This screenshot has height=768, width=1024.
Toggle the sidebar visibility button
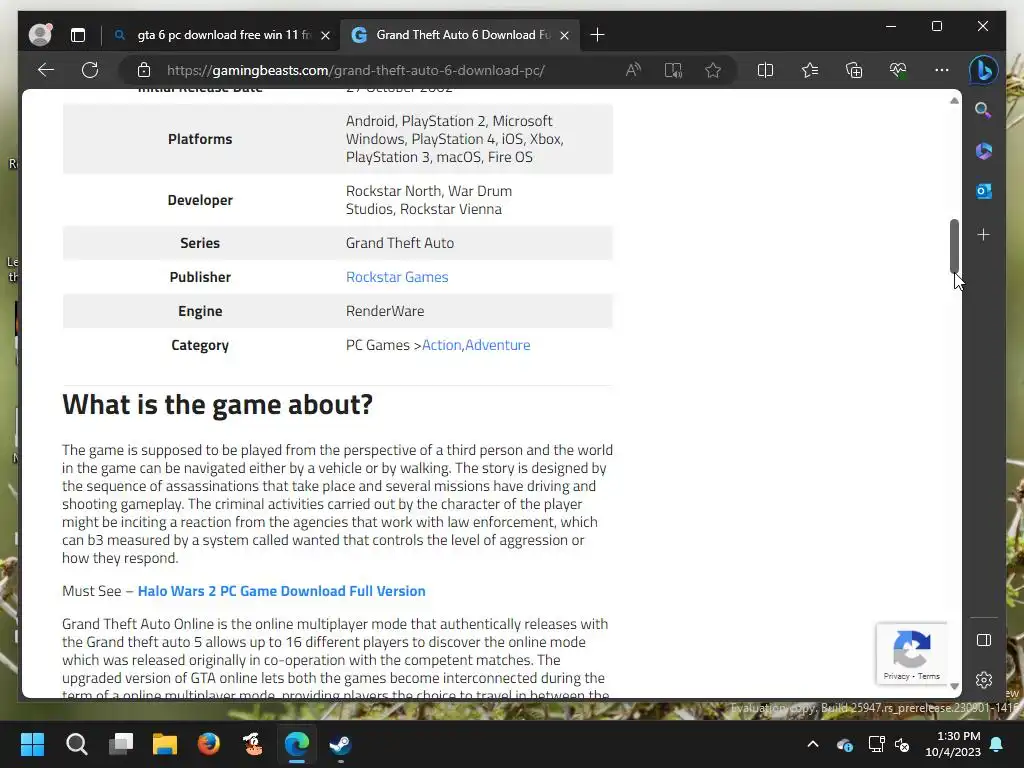984,640
